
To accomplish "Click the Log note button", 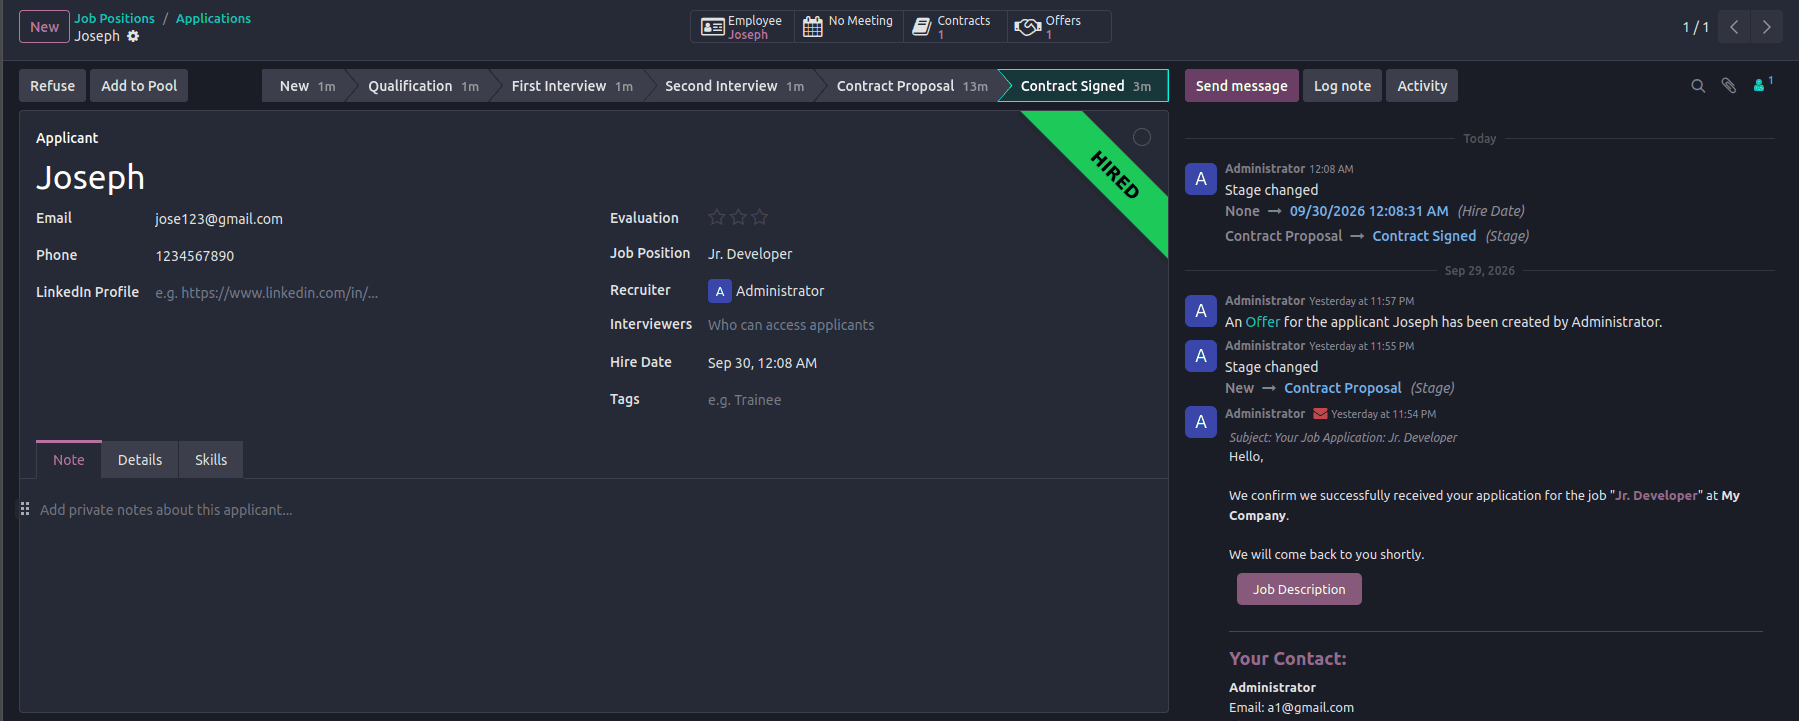I will [1342, 86].
